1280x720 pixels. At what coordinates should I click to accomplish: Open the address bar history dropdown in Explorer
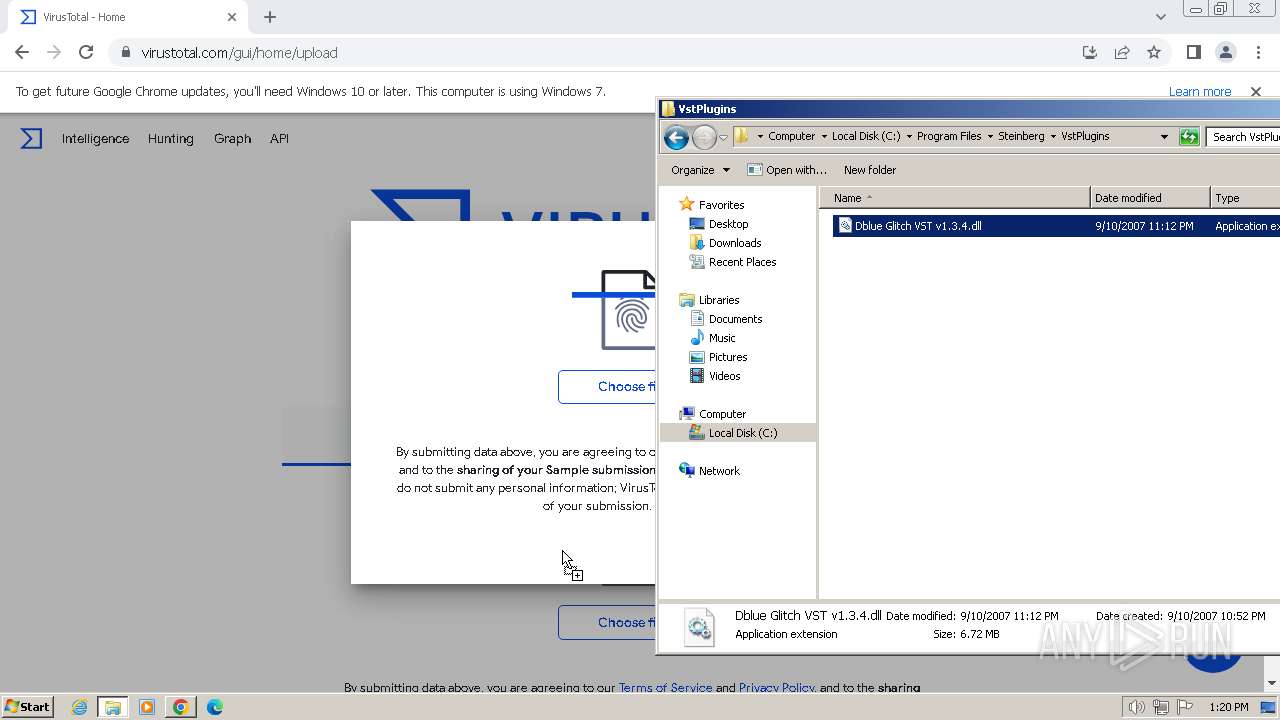tap(1164, 137)
